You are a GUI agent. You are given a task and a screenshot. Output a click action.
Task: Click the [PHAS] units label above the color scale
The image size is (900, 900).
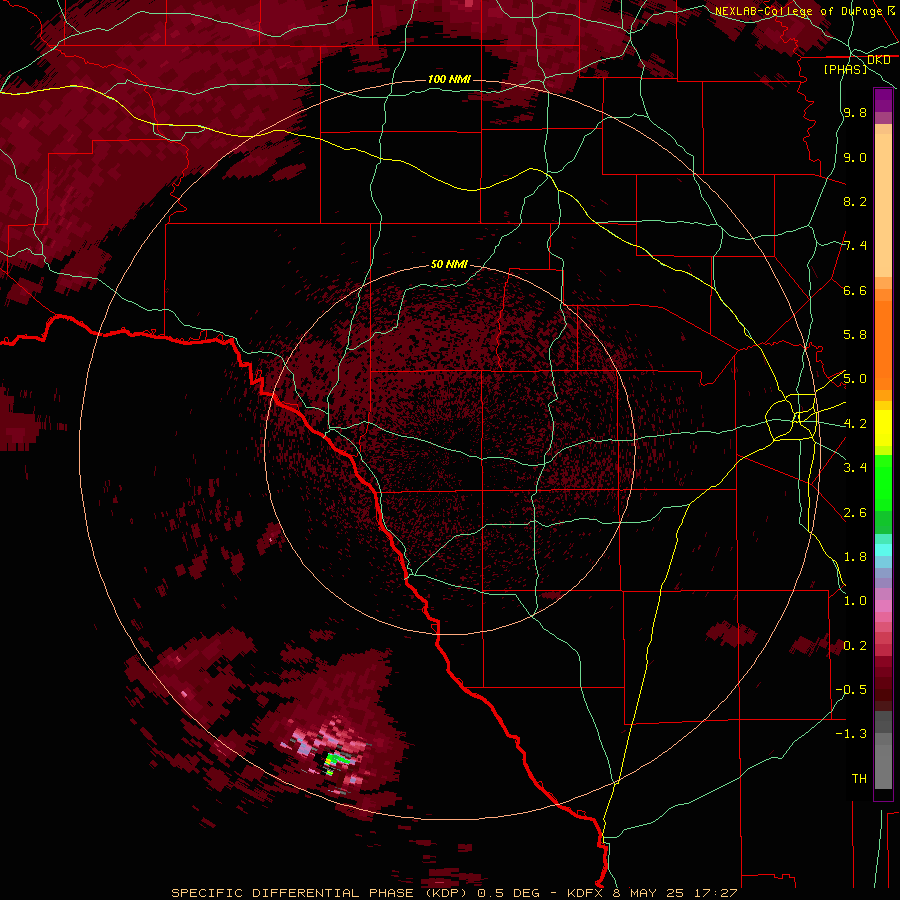tap(845, 69)
